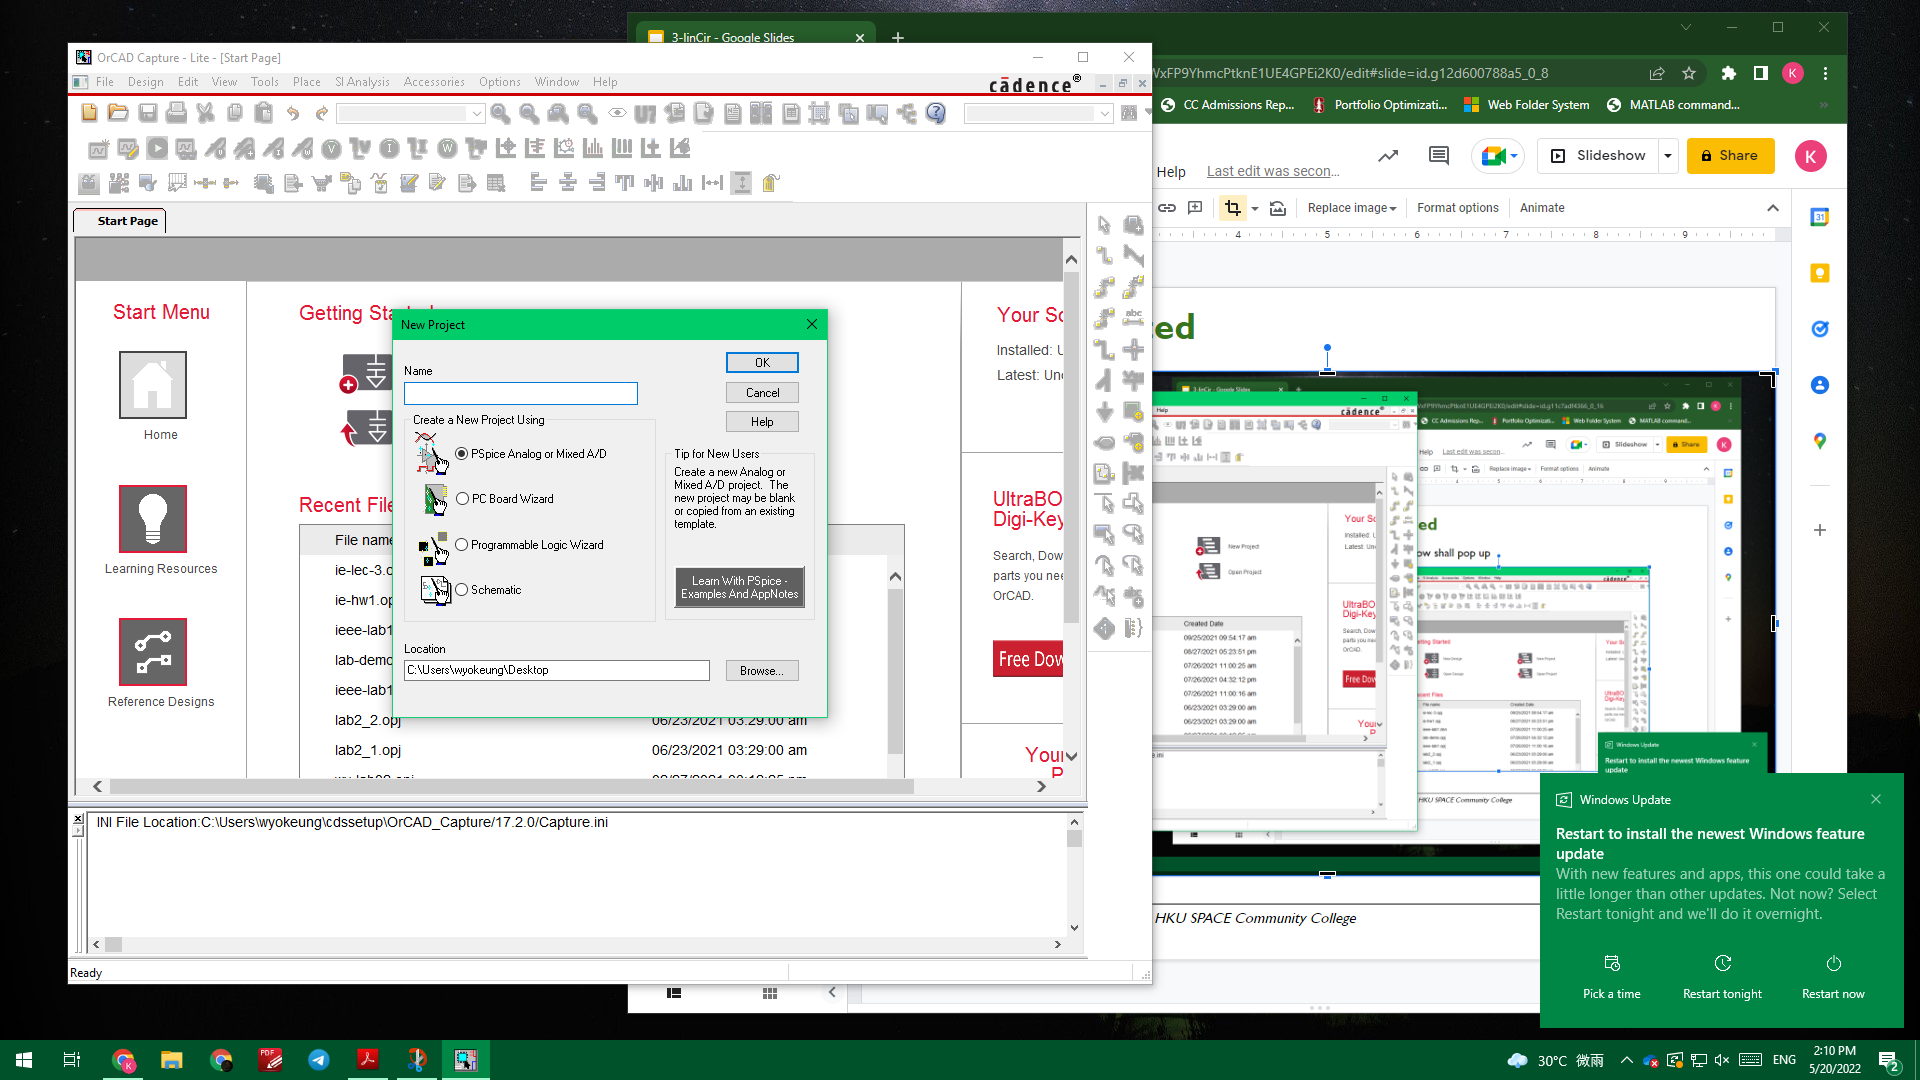1920x1080 pixels.
Task: Click OK in the New Project dialog
Action: pos(762,363)
